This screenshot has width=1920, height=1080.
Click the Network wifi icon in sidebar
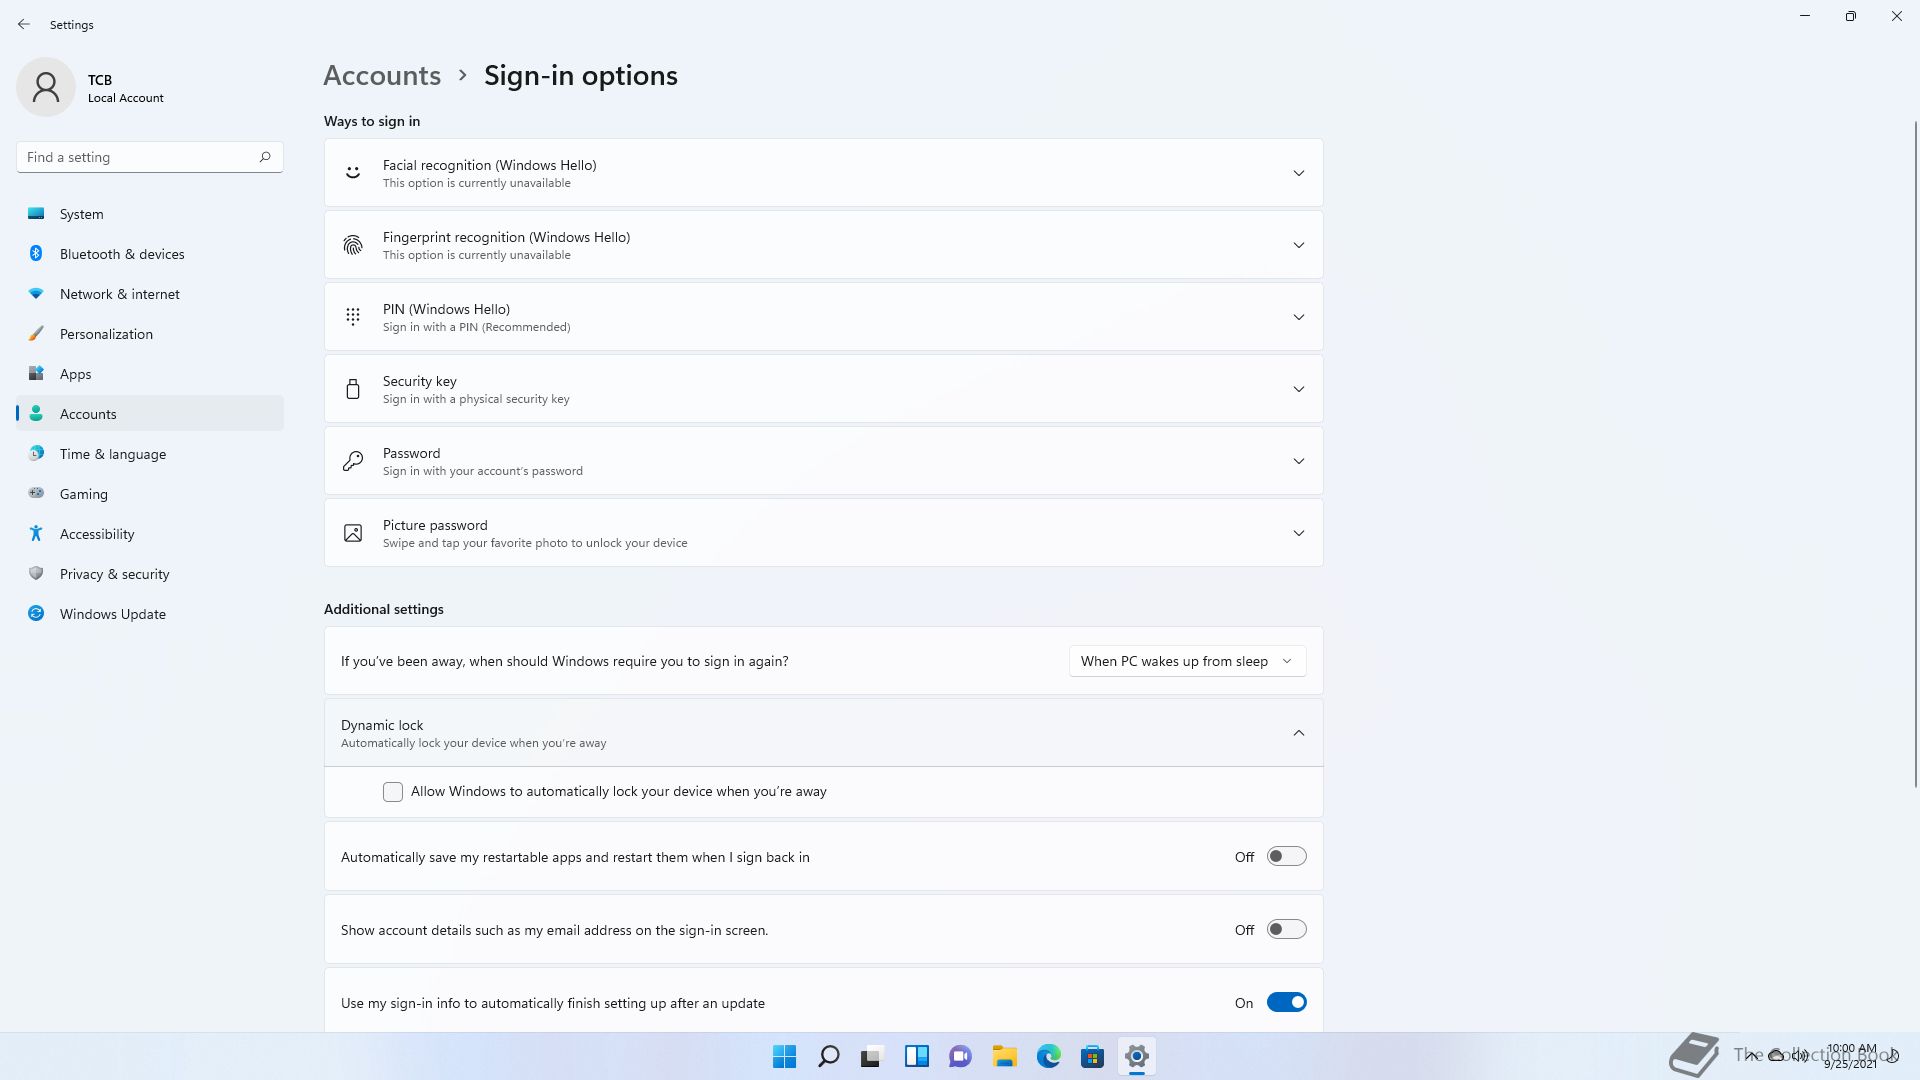pyautogui.click(x=36, y=293)
